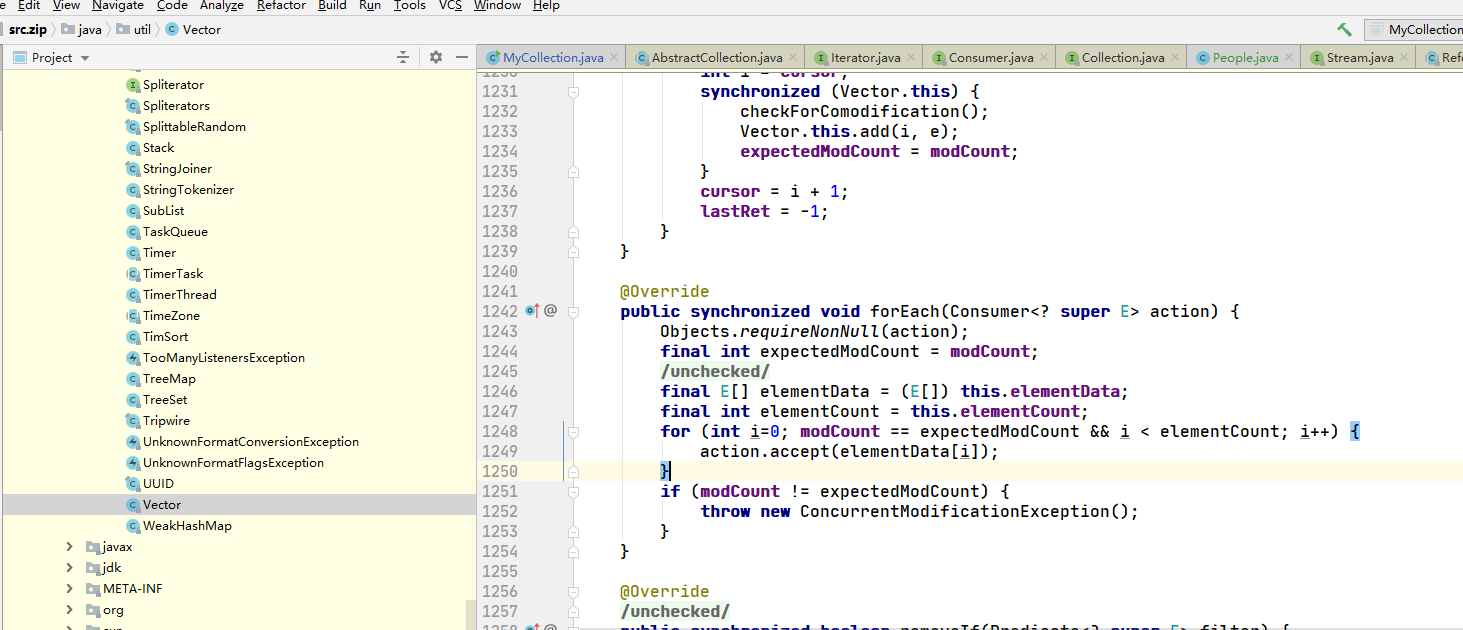This screenshot has height=630, width=1463.
Task: Open Project panel gear settings
Action: pyautogui.click(x=435, y=57)
